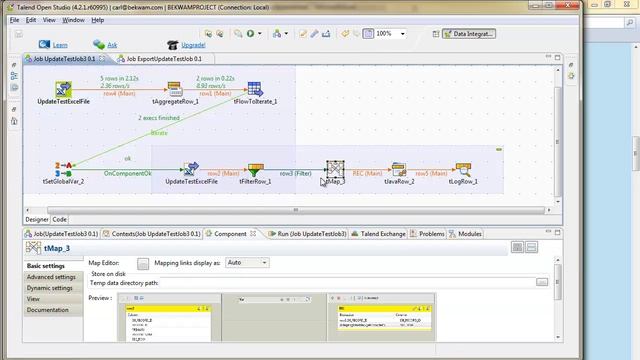Select the tLogRow_1 component
This screenshot has height=360, width=640.
click(x=463, y=169)
